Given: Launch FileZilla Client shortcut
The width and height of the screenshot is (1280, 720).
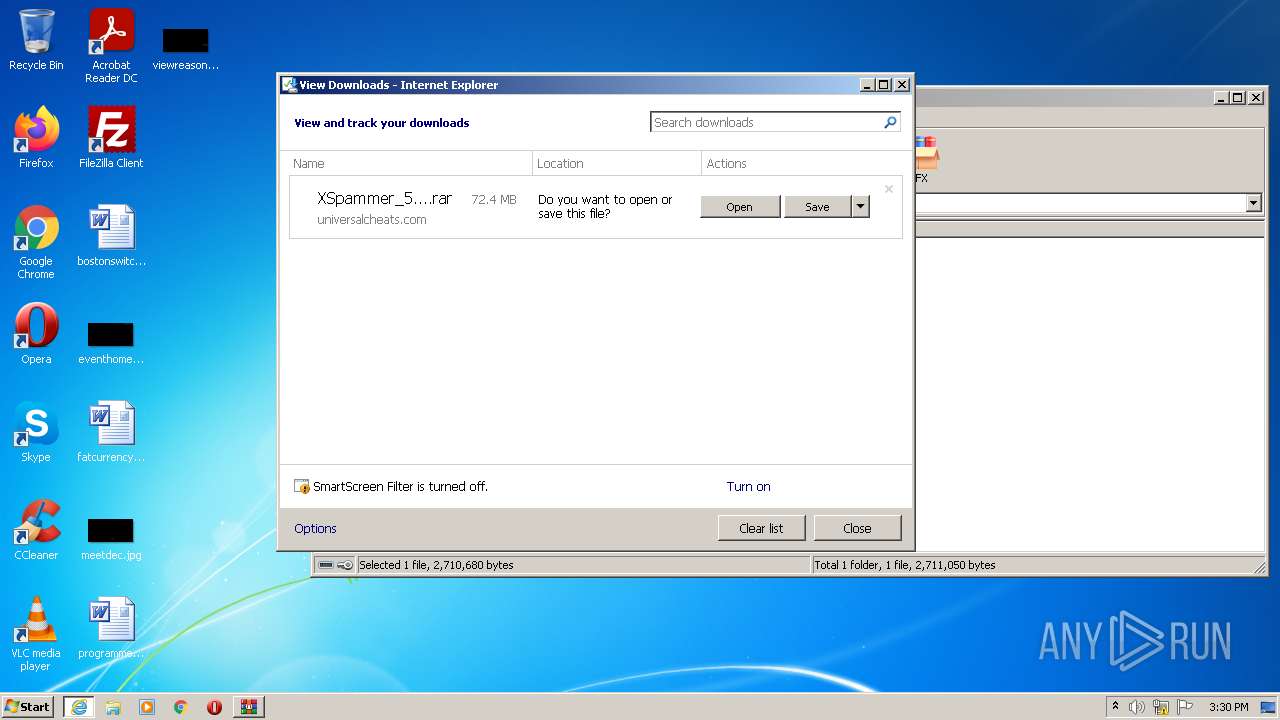Looking at the screenshot, I should (x=111, y=138).
